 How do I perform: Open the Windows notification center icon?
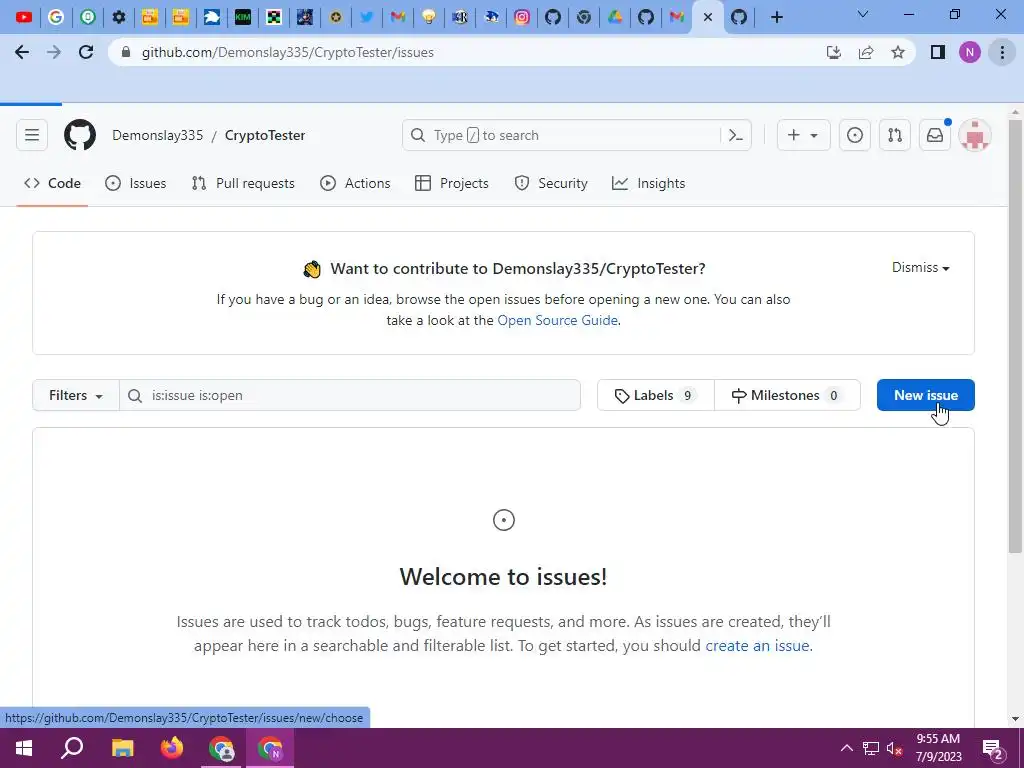pos(993,749)
